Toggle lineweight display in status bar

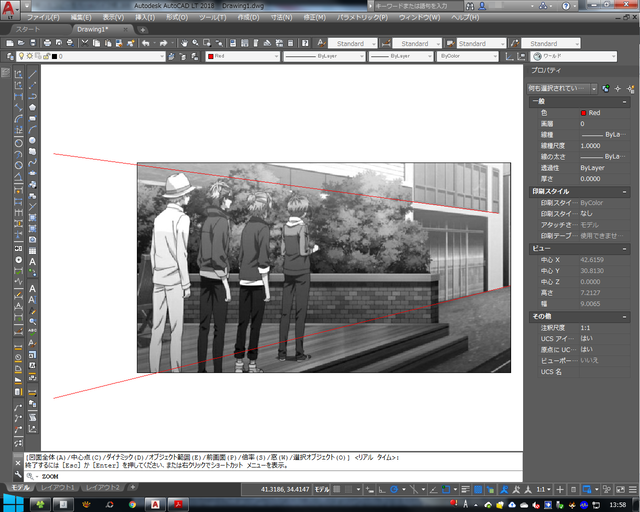[465, 489]
